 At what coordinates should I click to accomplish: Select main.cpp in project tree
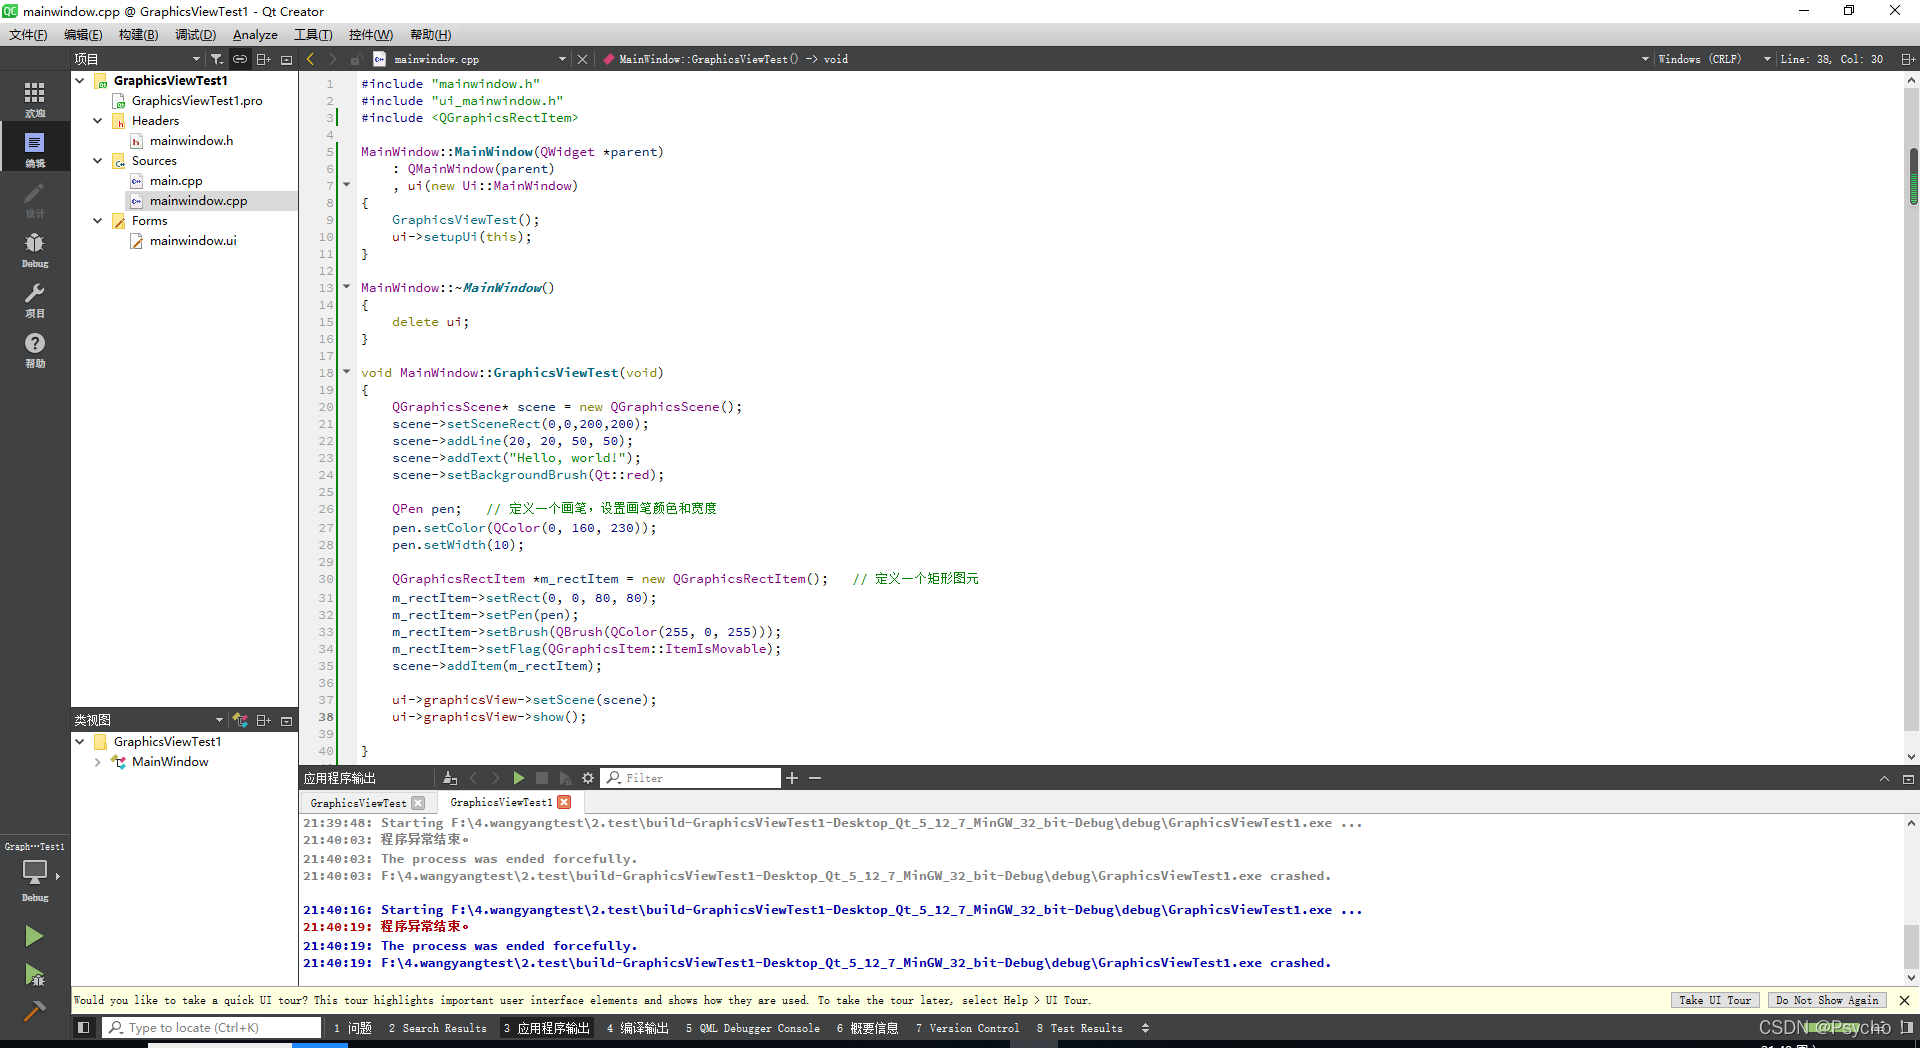(x=176, y=180)
